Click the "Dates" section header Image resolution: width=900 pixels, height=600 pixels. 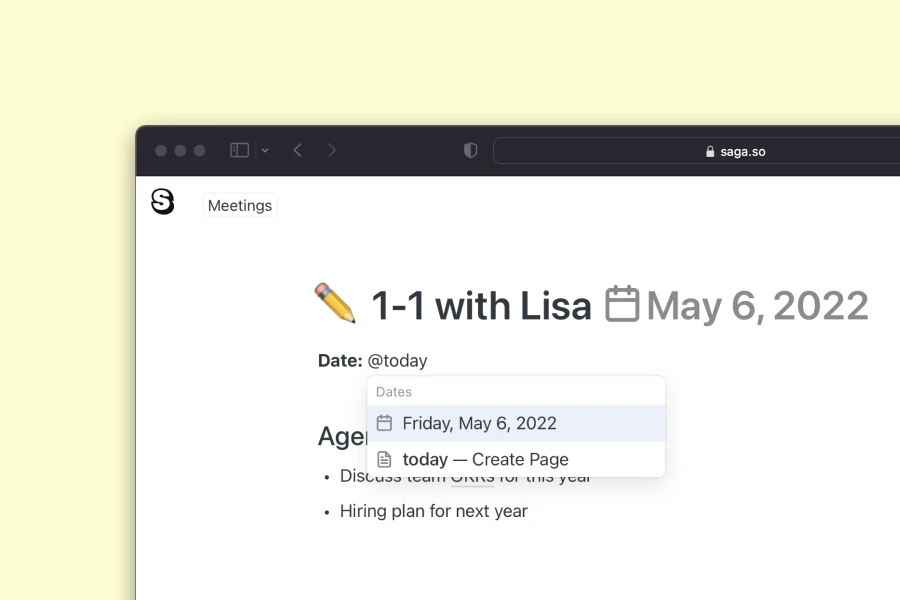tap(394, 392)
